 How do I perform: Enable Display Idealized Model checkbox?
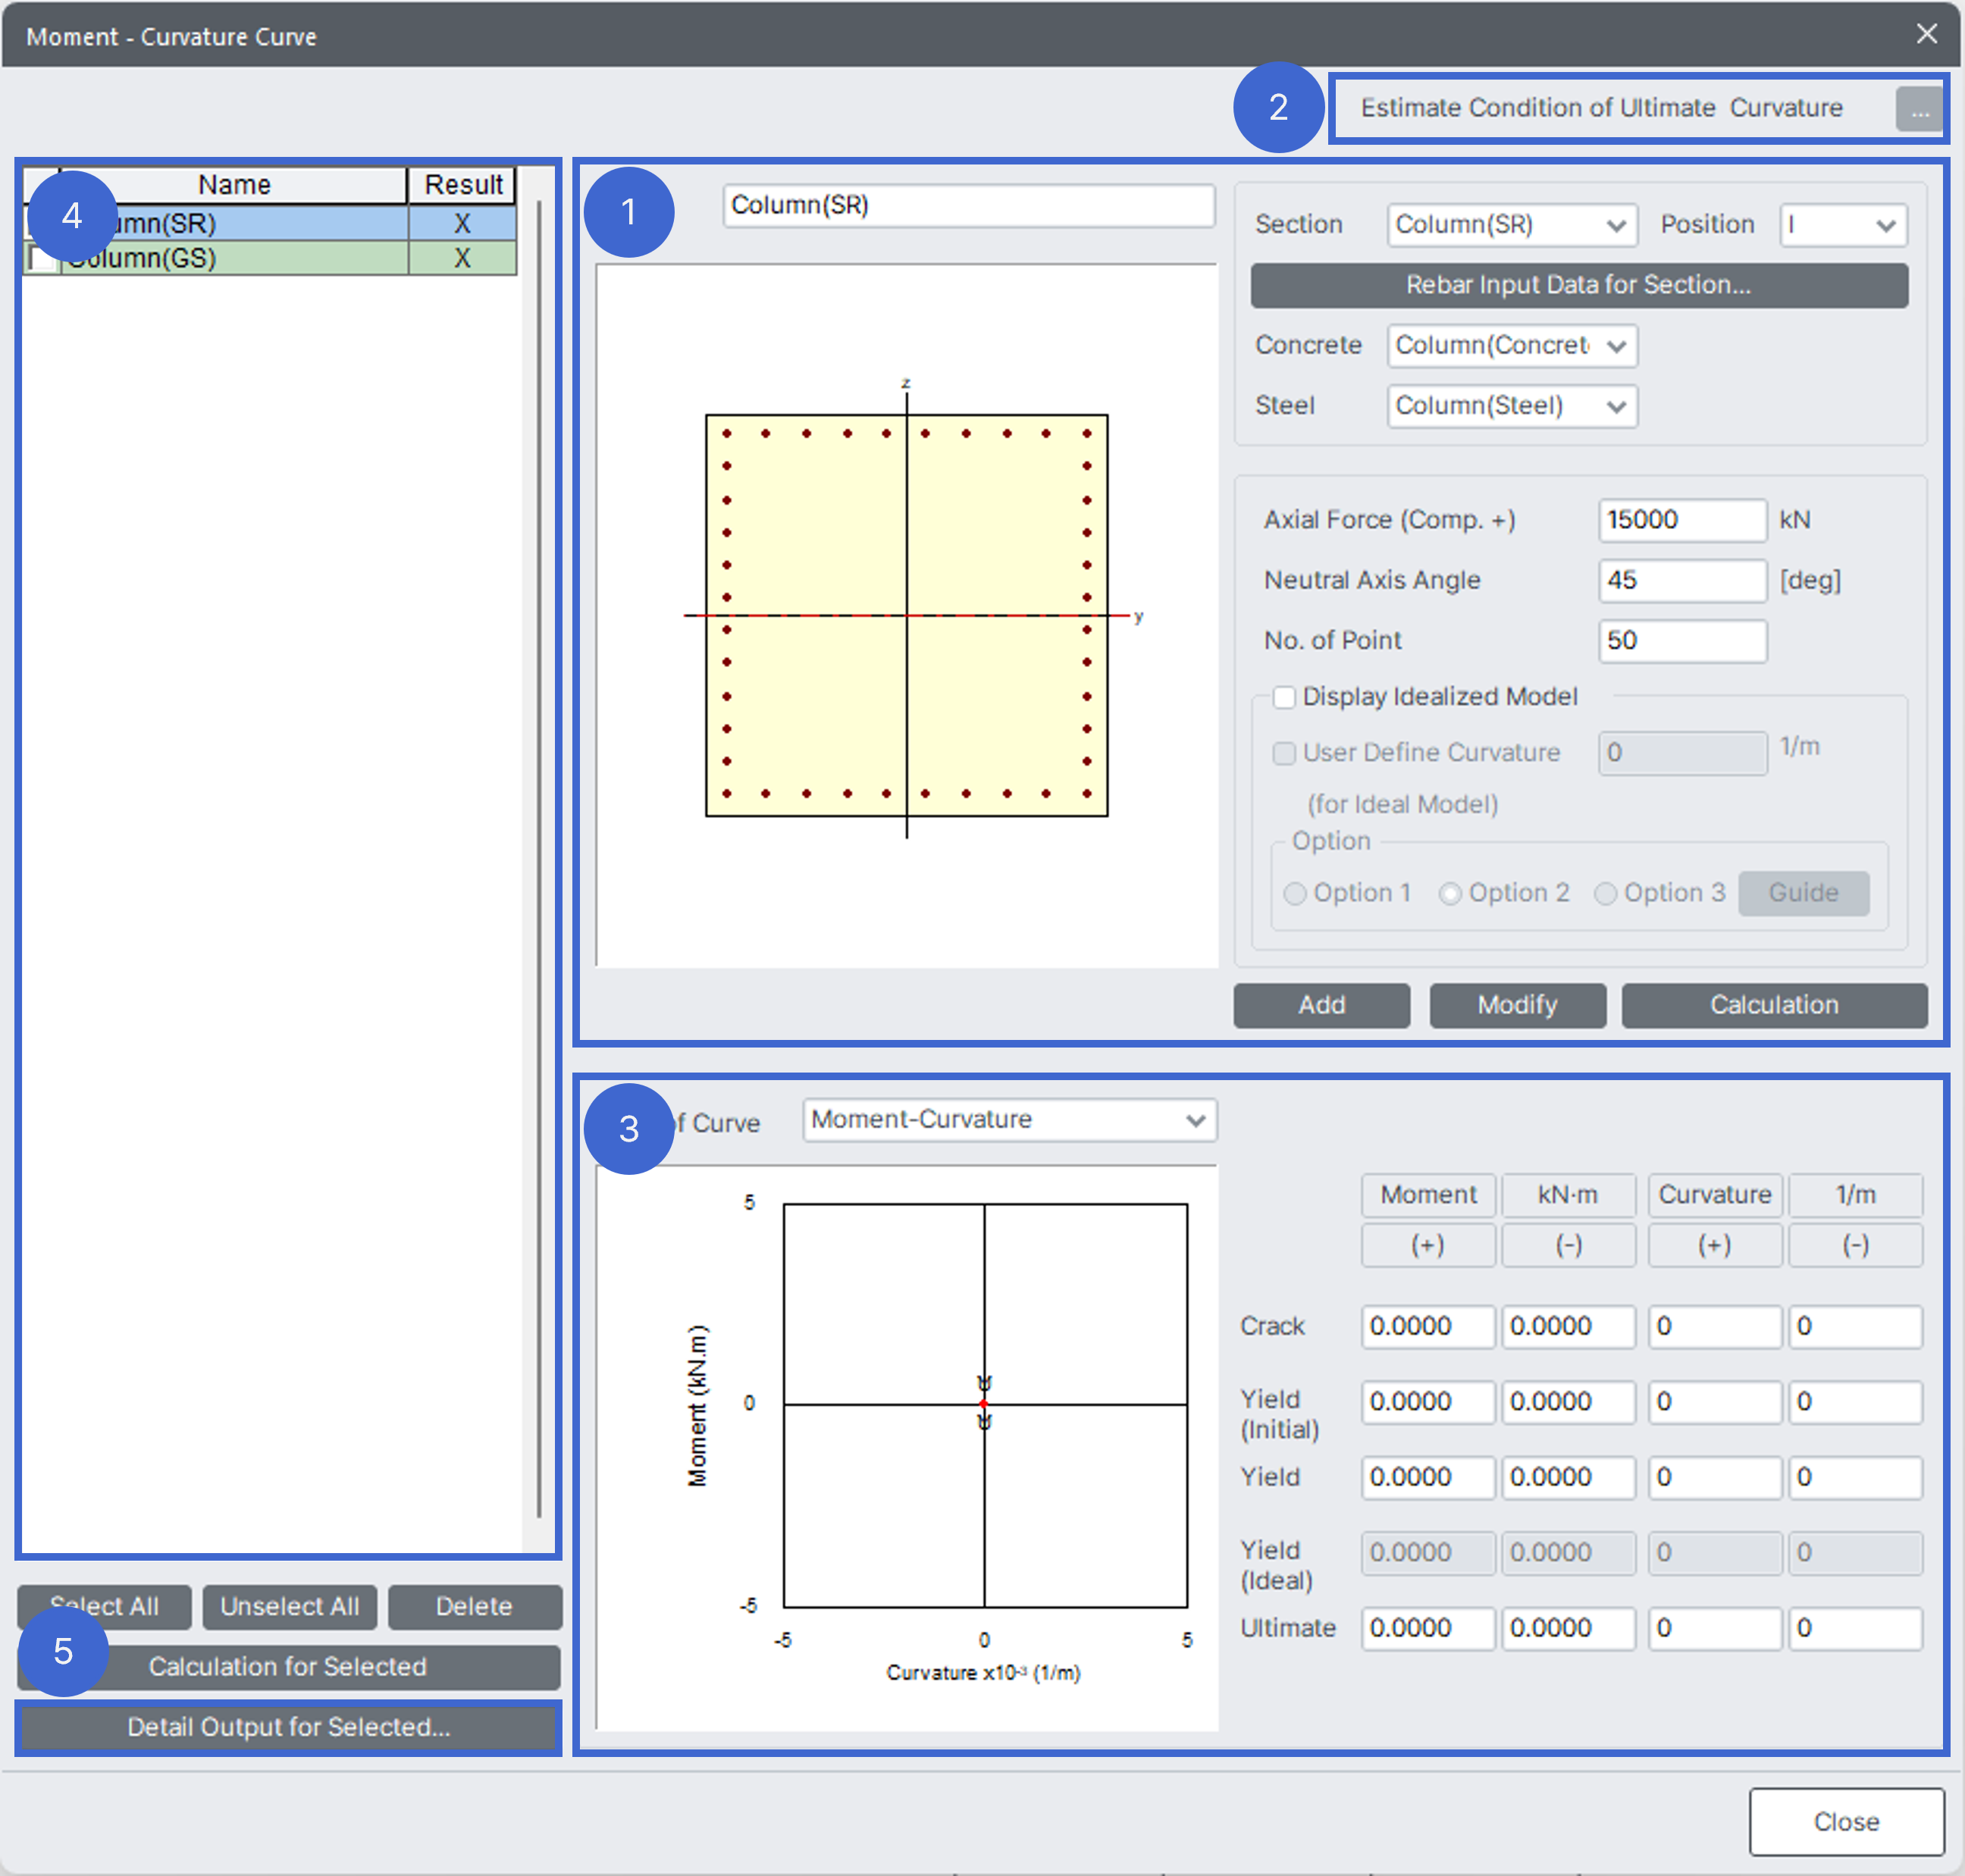pyautogui.click(x=1284, y=697)
